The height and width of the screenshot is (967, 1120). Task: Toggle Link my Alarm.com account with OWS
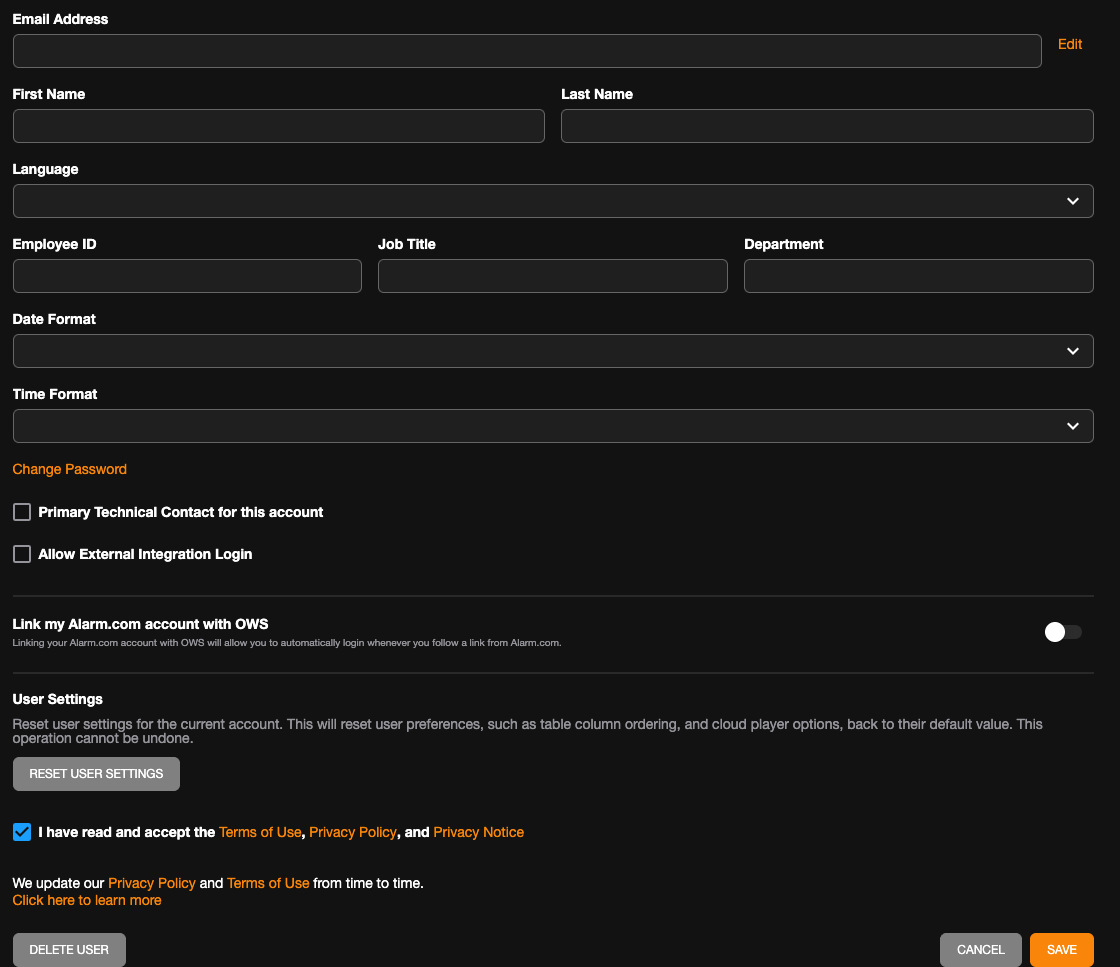click(1063, 632)
